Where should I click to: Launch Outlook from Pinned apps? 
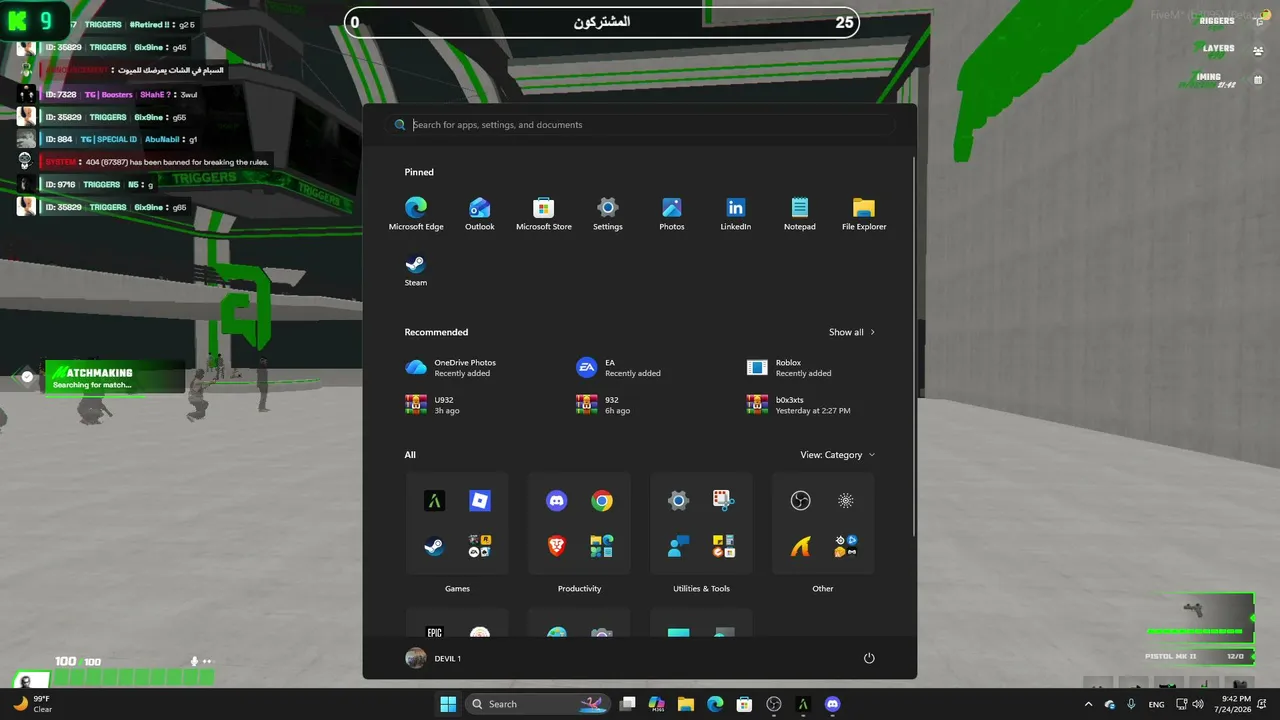click(x=480, y=214)
